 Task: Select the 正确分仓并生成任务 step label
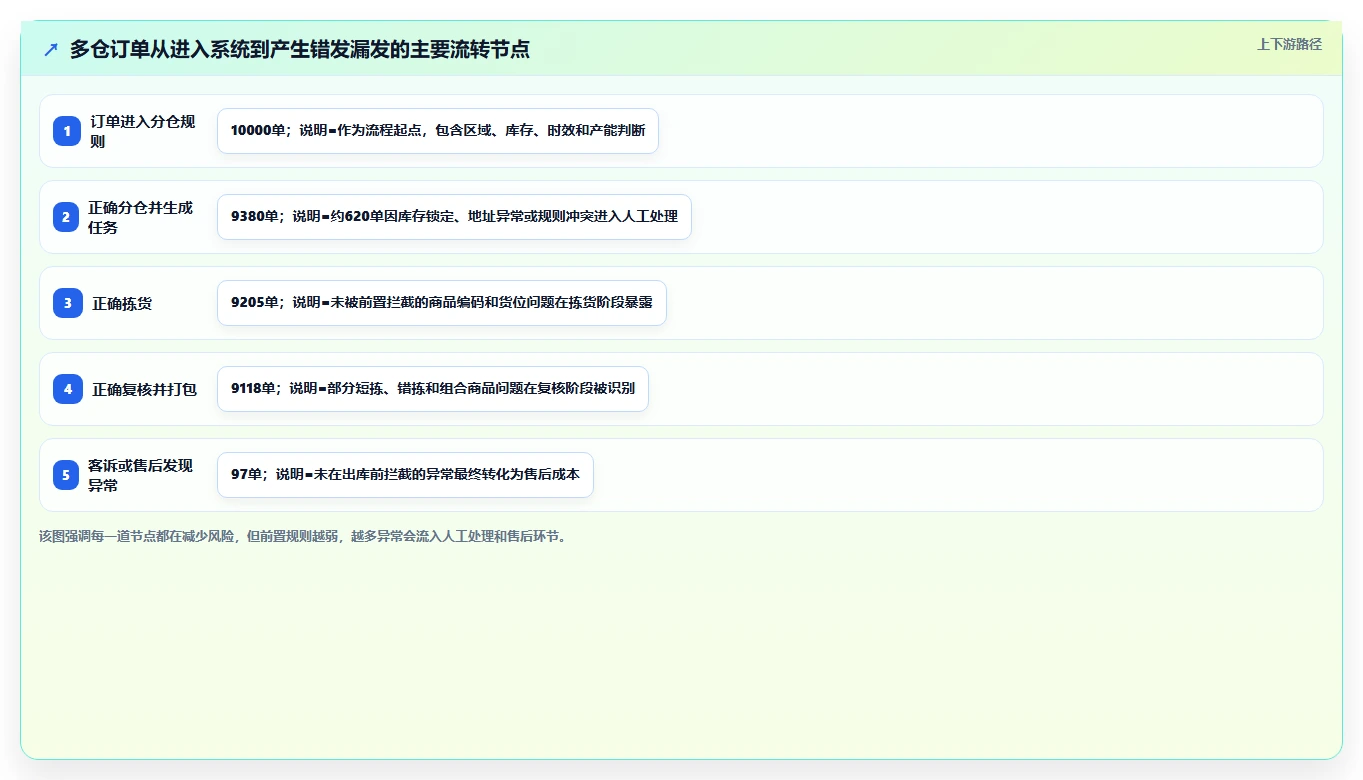pyautogui.click(x=141, y=217)
